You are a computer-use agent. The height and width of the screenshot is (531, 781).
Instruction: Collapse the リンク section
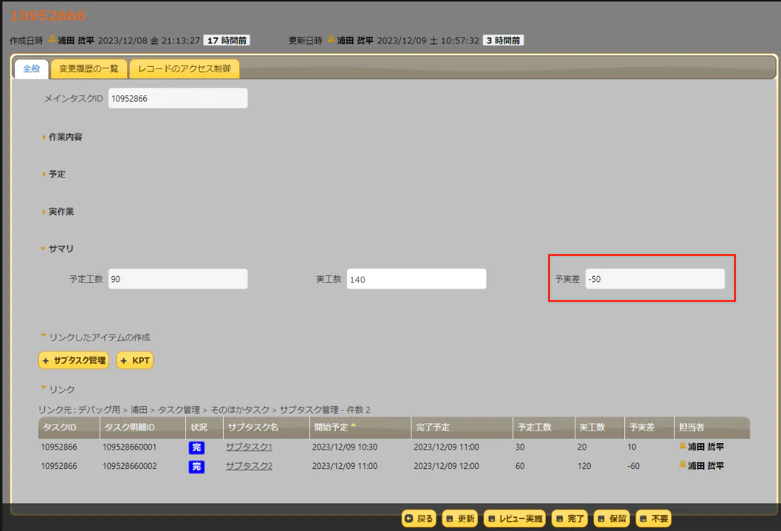58,389
